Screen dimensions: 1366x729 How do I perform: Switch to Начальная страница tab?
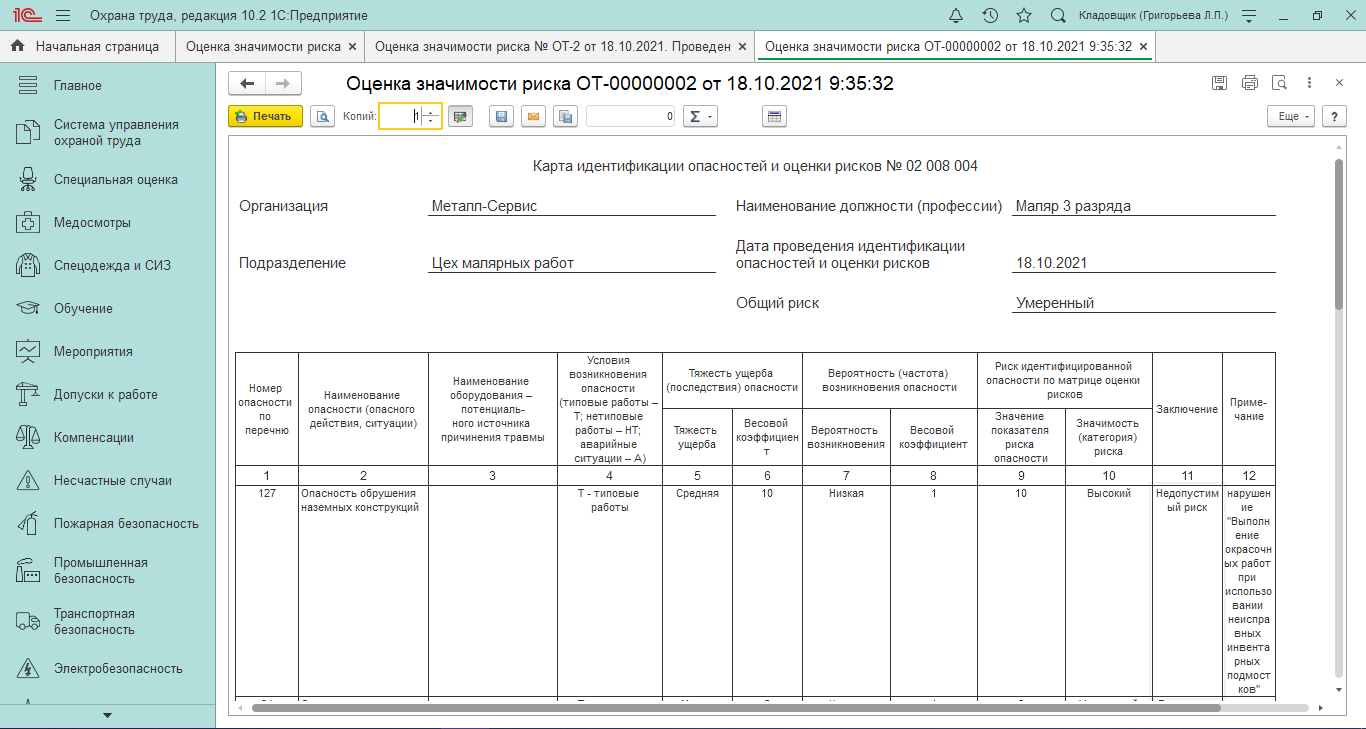(x=87, y=46)
